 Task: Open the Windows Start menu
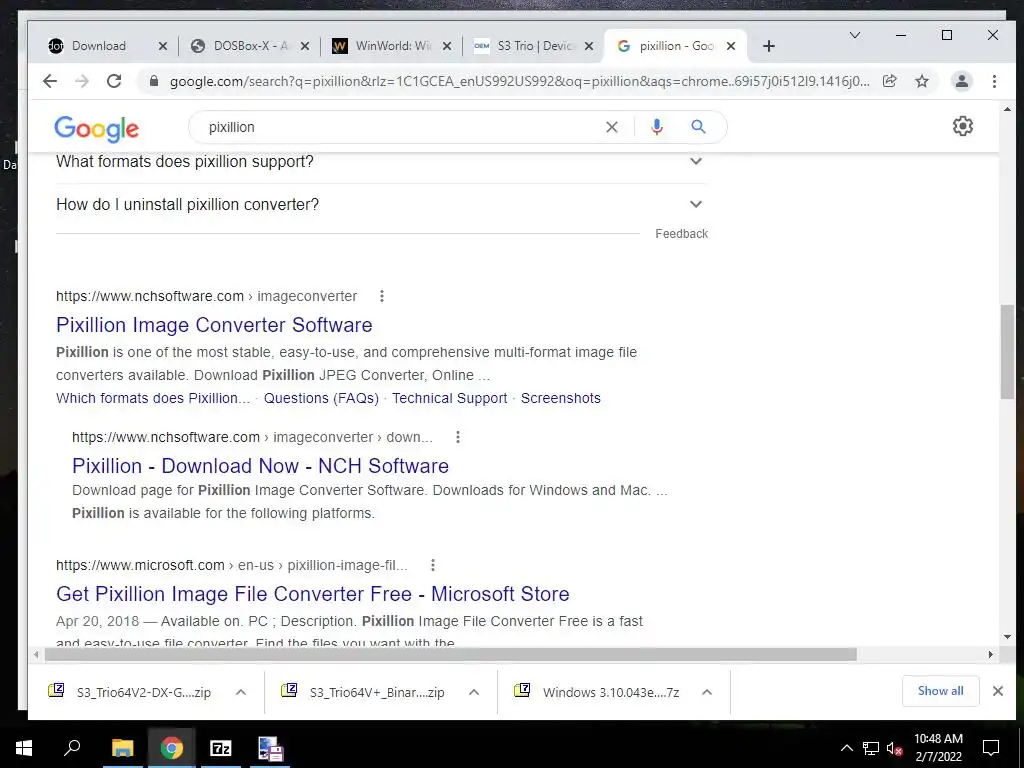(x=24, y=748)
